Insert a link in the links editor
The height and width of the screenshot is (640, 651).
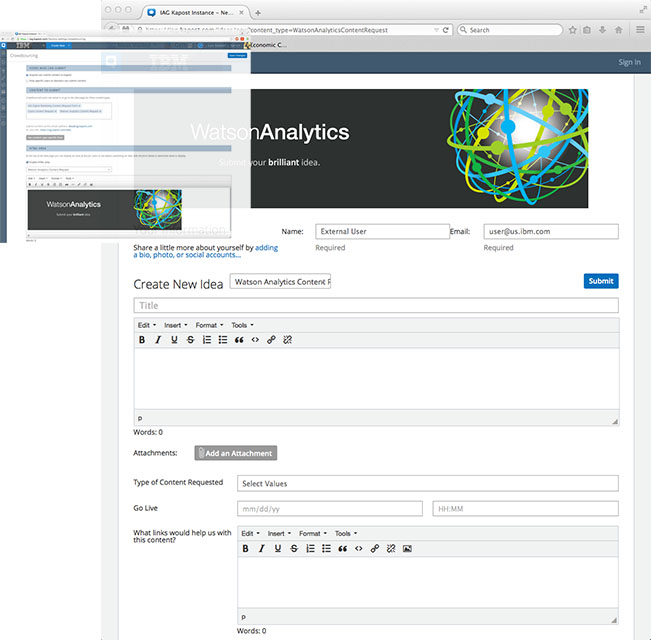coord(374,549)
